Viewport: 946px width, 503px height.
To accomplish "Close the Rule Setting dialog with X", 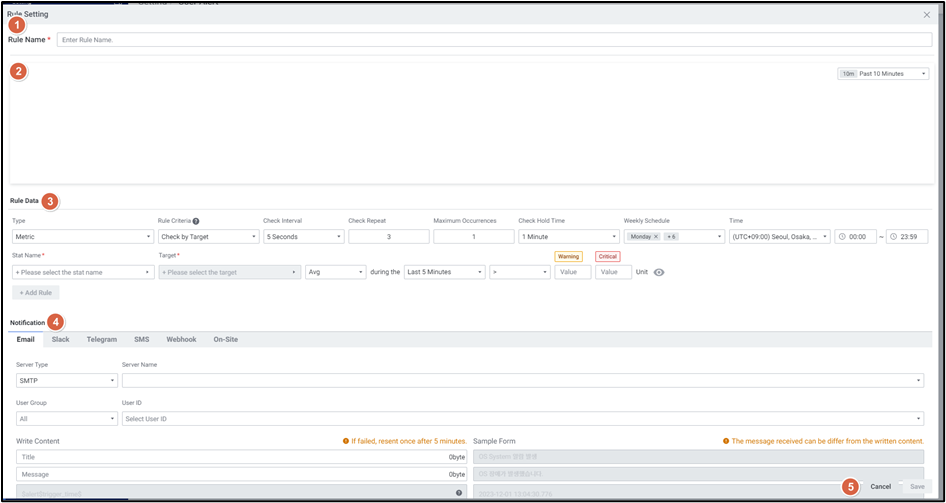I will (x=926, y=15).
